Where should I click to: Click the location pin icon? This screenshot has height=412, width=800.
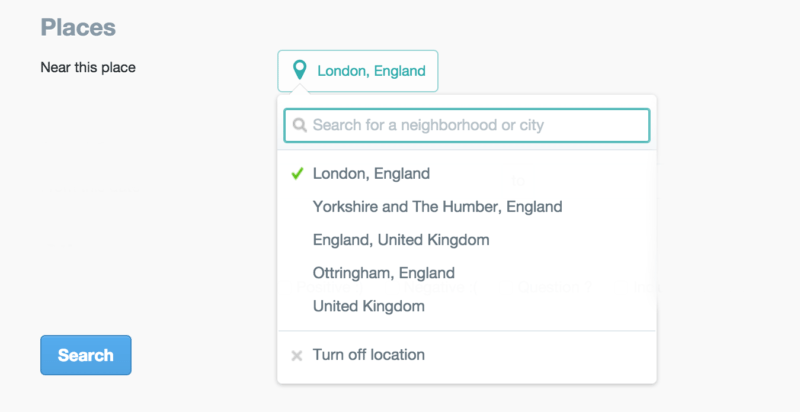299,70
